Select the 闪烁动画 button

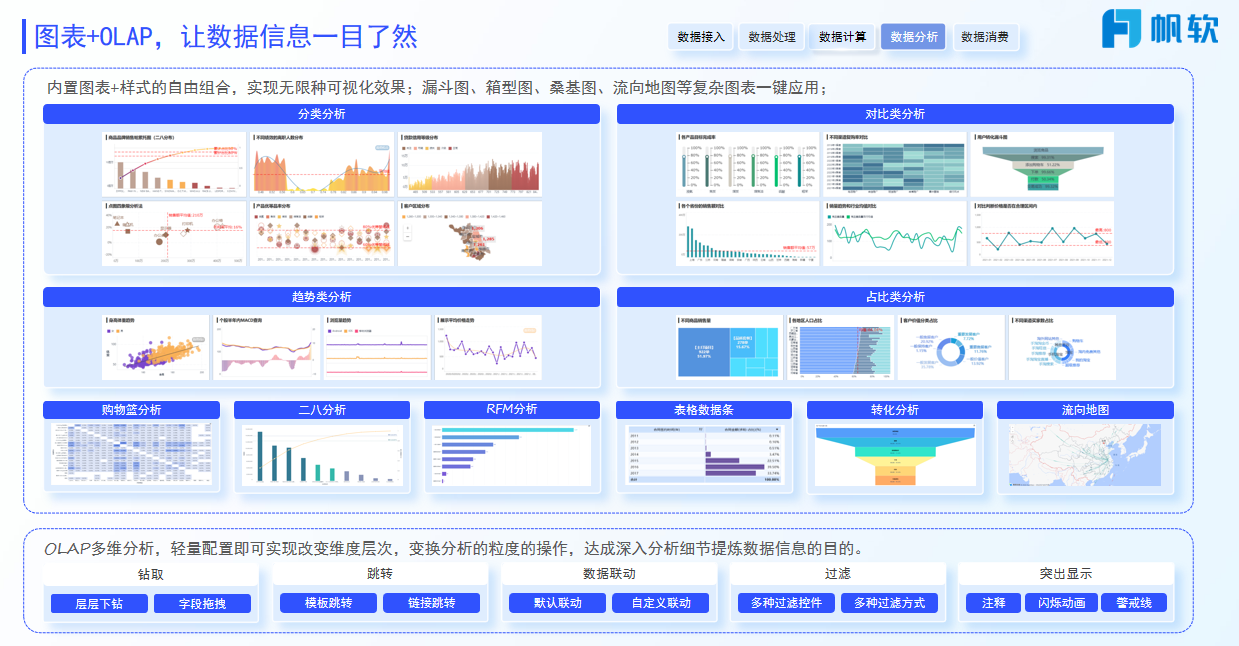point(1062,603)
